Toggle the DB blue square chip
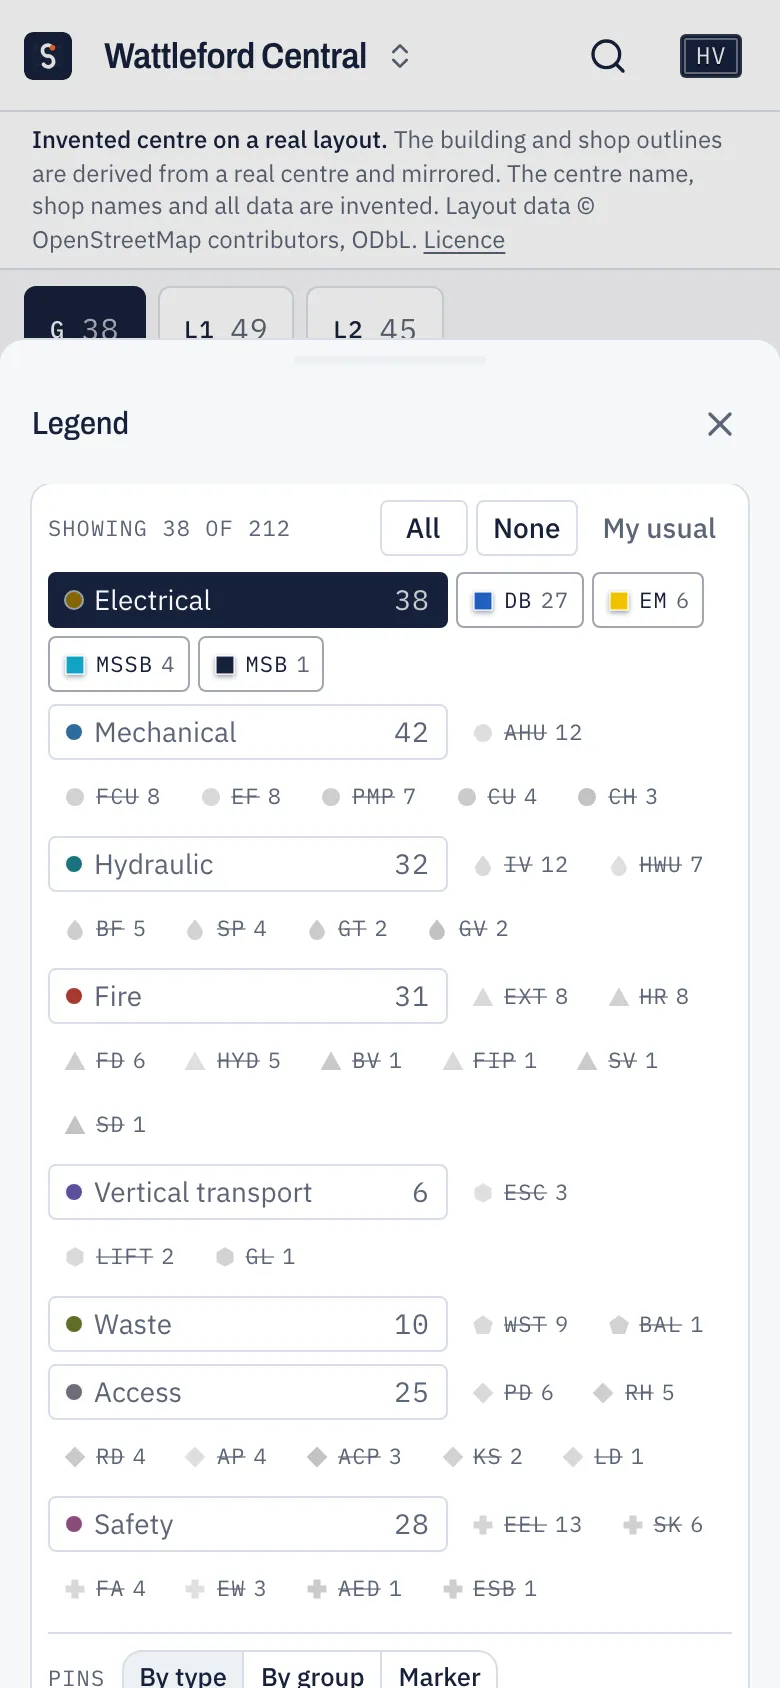The image size is (780, 1688). coord(520,600)
